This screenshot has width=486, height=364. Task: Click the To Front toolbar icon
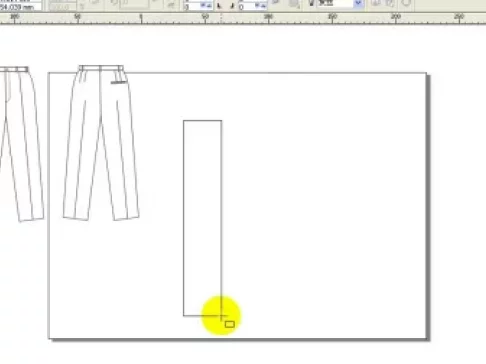[376, 3]
